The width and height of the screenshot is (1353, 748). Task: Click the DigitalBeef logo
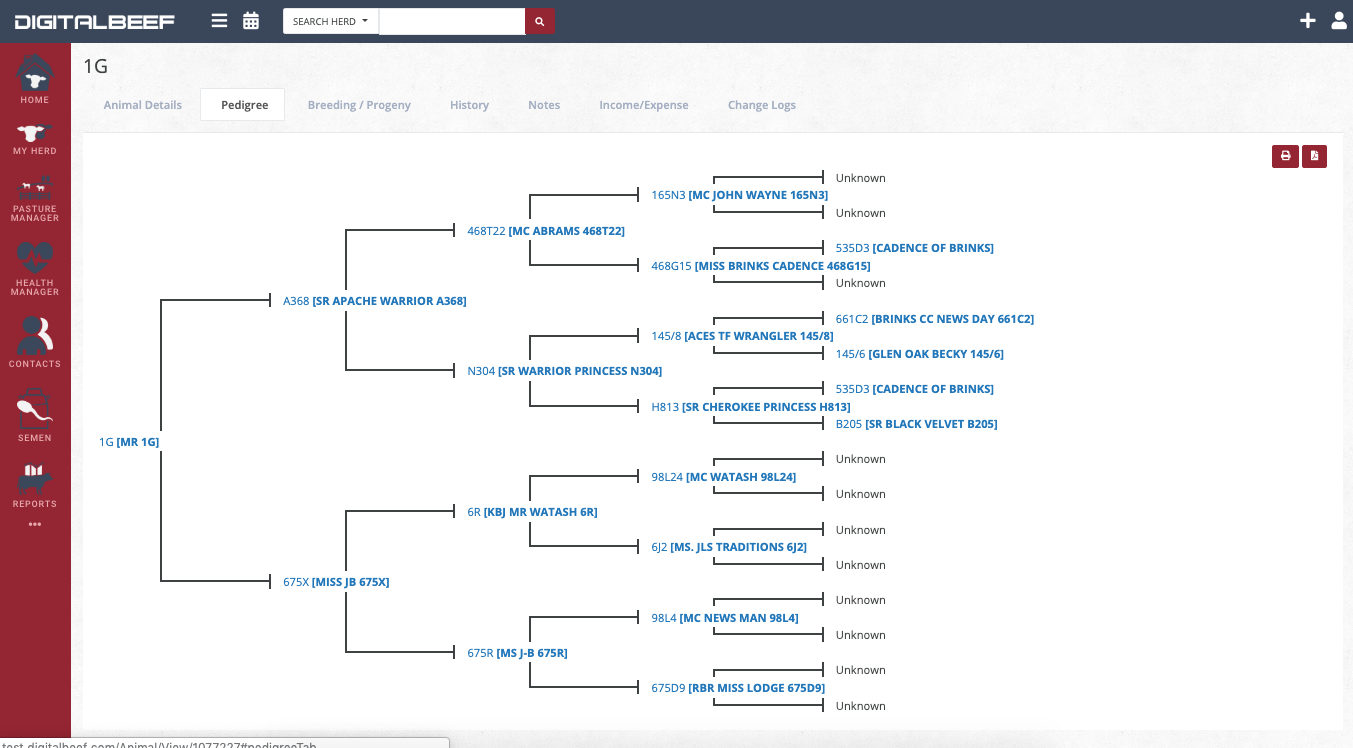95,21
